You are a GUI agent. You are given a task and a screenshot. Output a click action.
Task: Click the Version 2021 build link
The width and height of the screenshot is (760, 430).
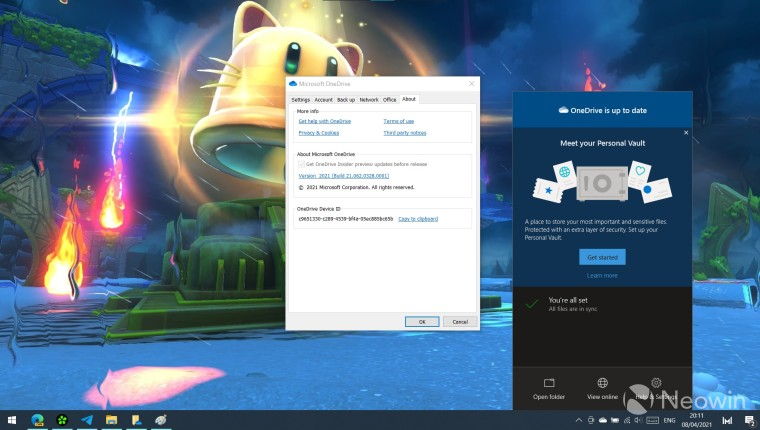(x=344, y=176)
